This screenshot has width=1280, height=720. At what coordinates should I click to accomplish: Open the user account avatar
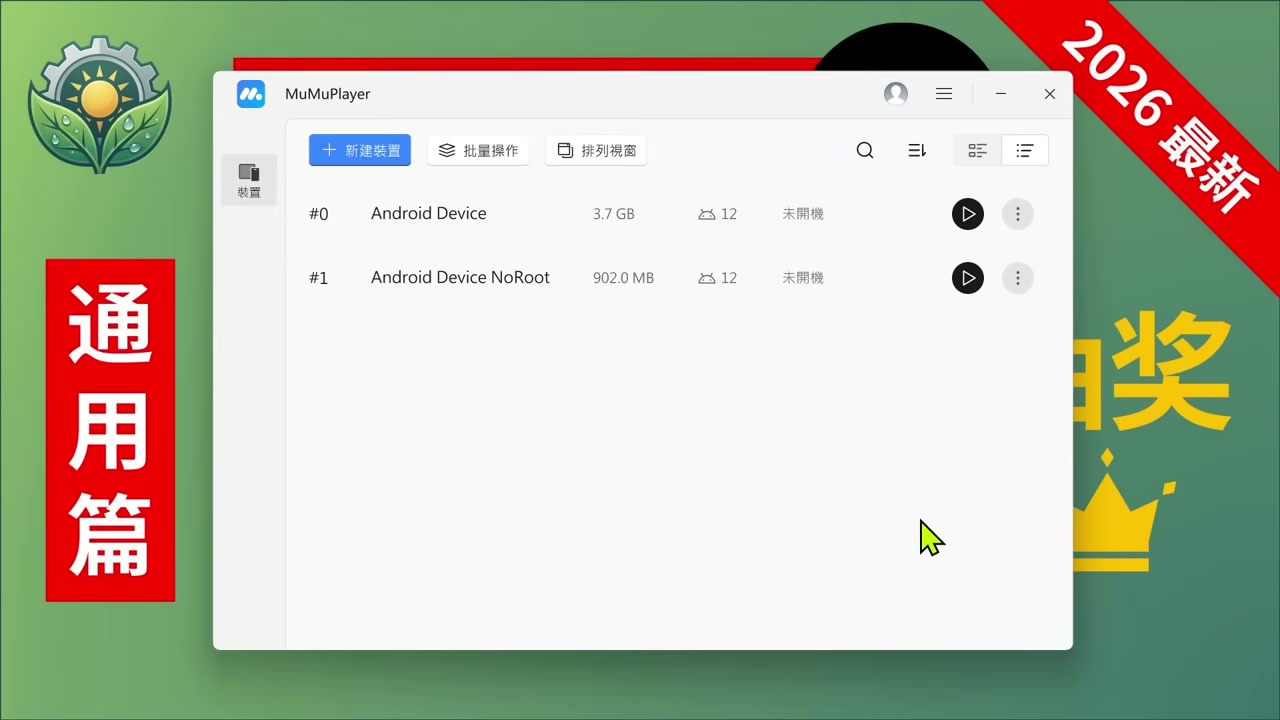coord(896,94)
